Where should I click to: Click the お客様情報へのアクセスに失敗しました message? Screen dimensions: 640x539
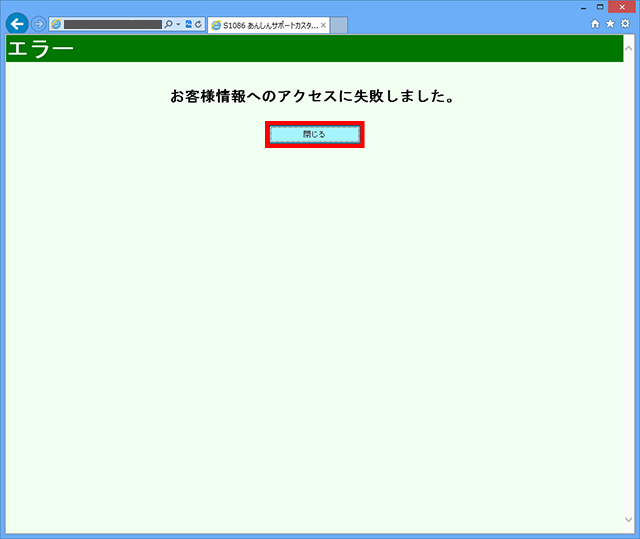(x=312, y=96)
